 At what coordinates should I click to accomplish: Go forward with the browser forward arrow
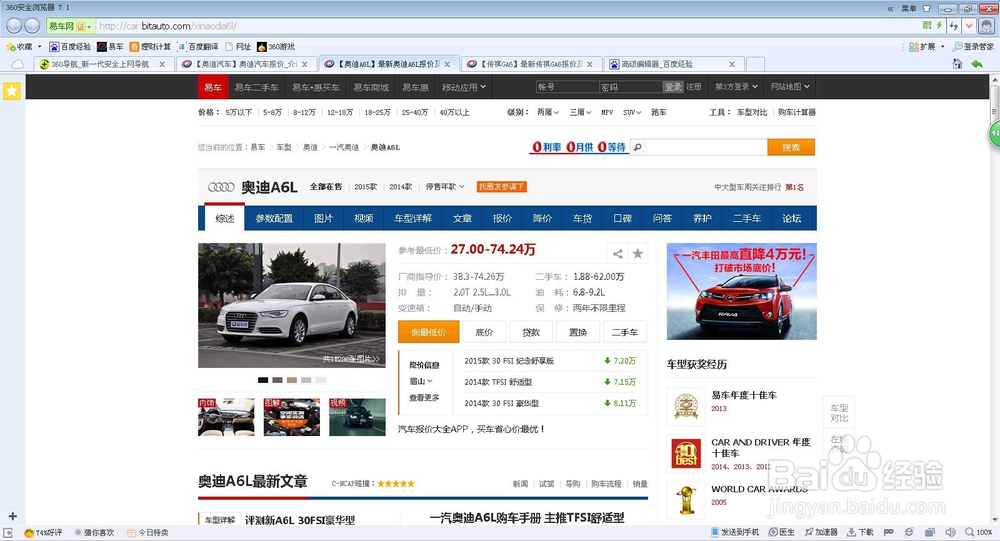coord(33,26)
